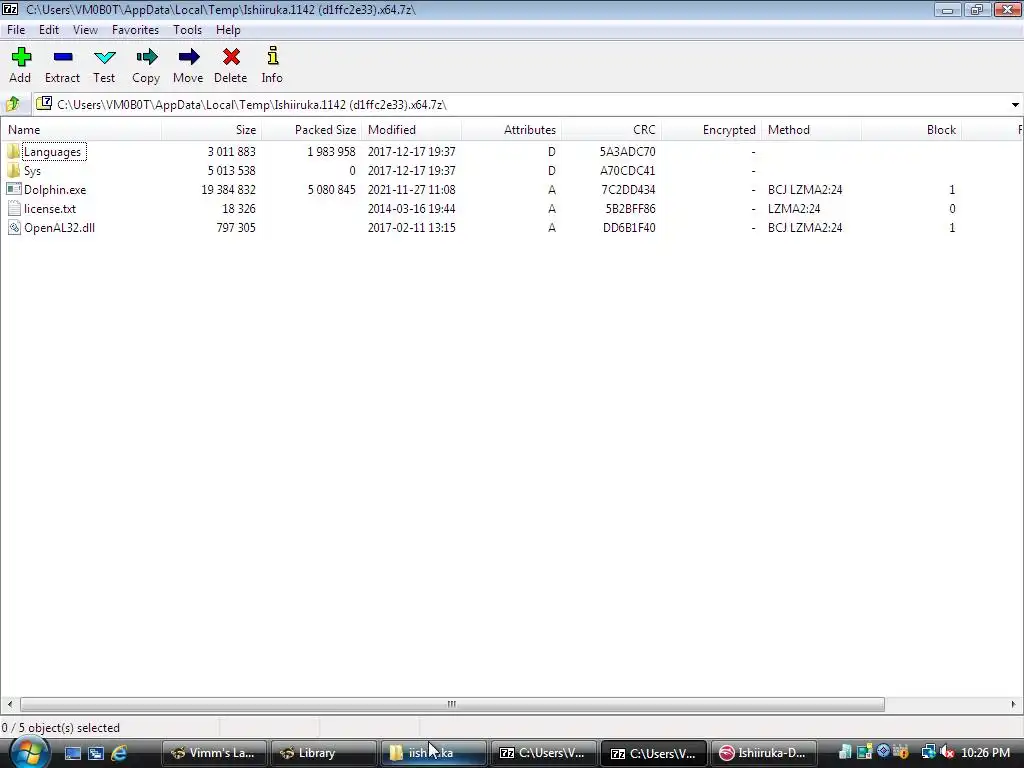This screenshot has width=1024, height=768.
Task: Click Switch between windows quick launch icon
Action: click(x=96, y=753)
